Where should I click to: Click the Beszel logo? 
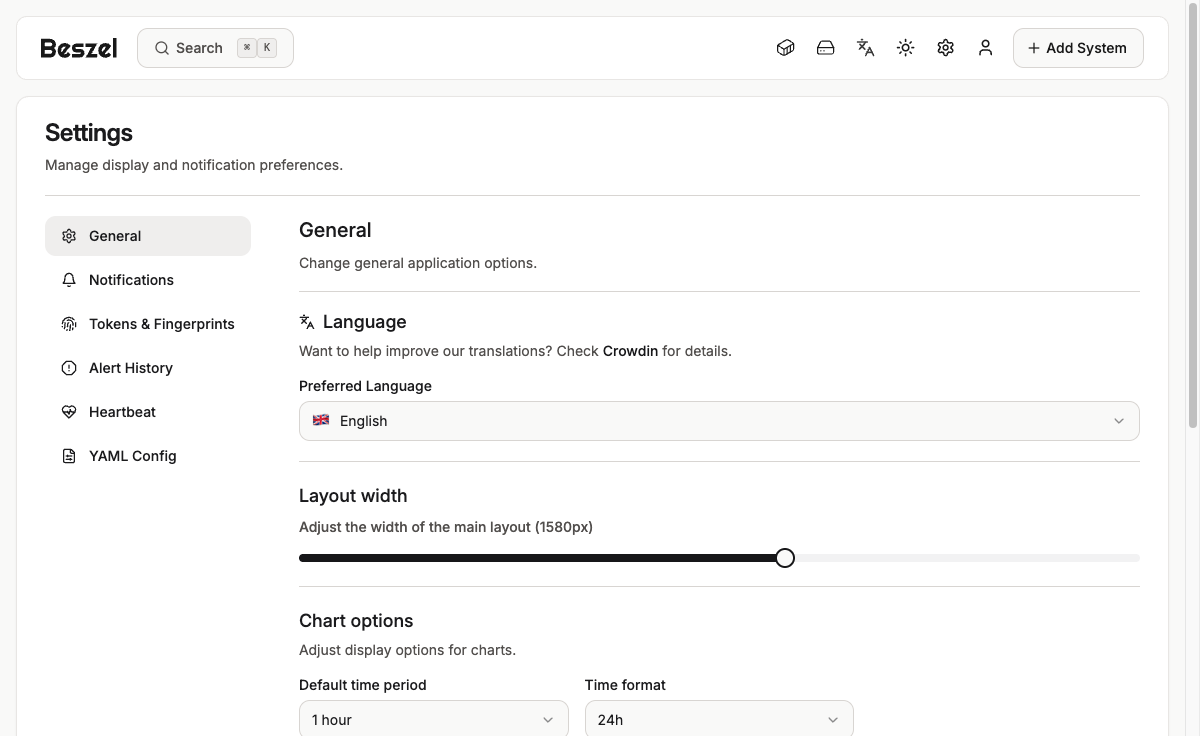pos(79,48)
